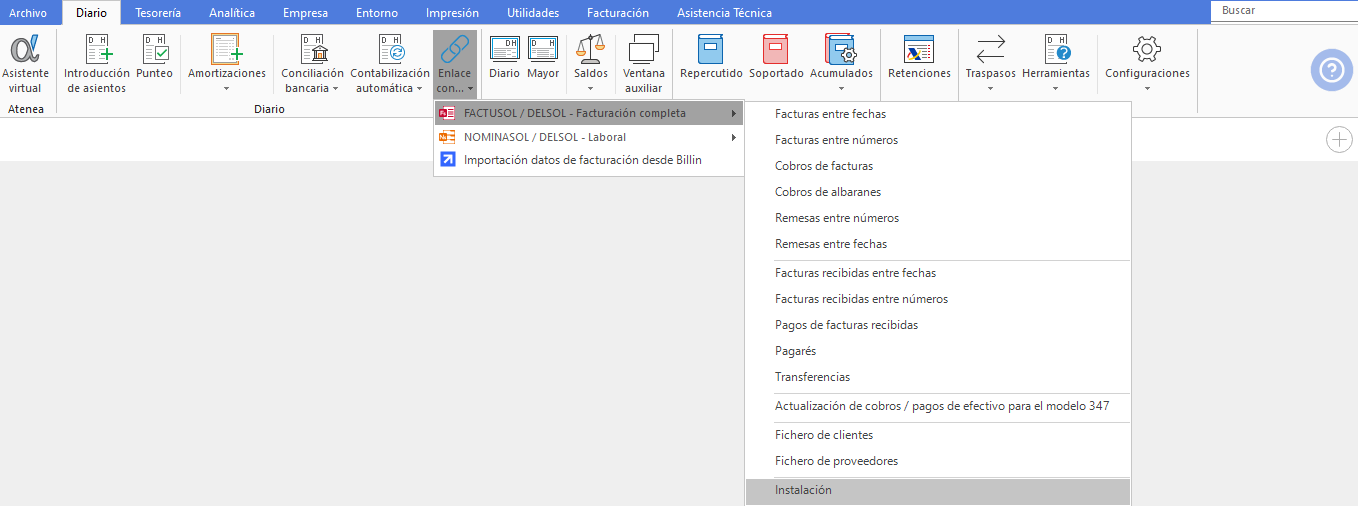Open Contabilización automática icon
This screenshot has height=506, width=1358.
(x=390, y=48)
